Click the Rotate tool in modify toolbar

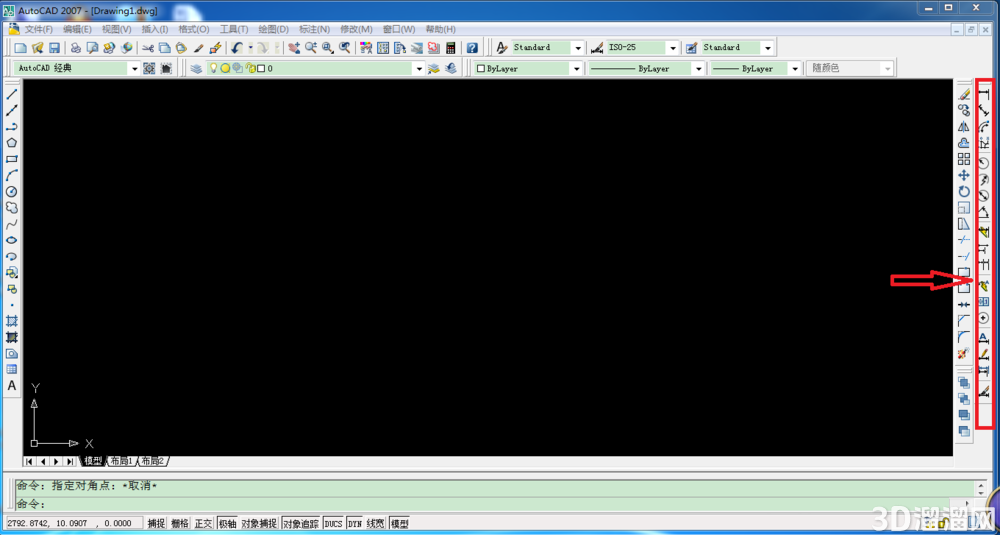[964, 191]
